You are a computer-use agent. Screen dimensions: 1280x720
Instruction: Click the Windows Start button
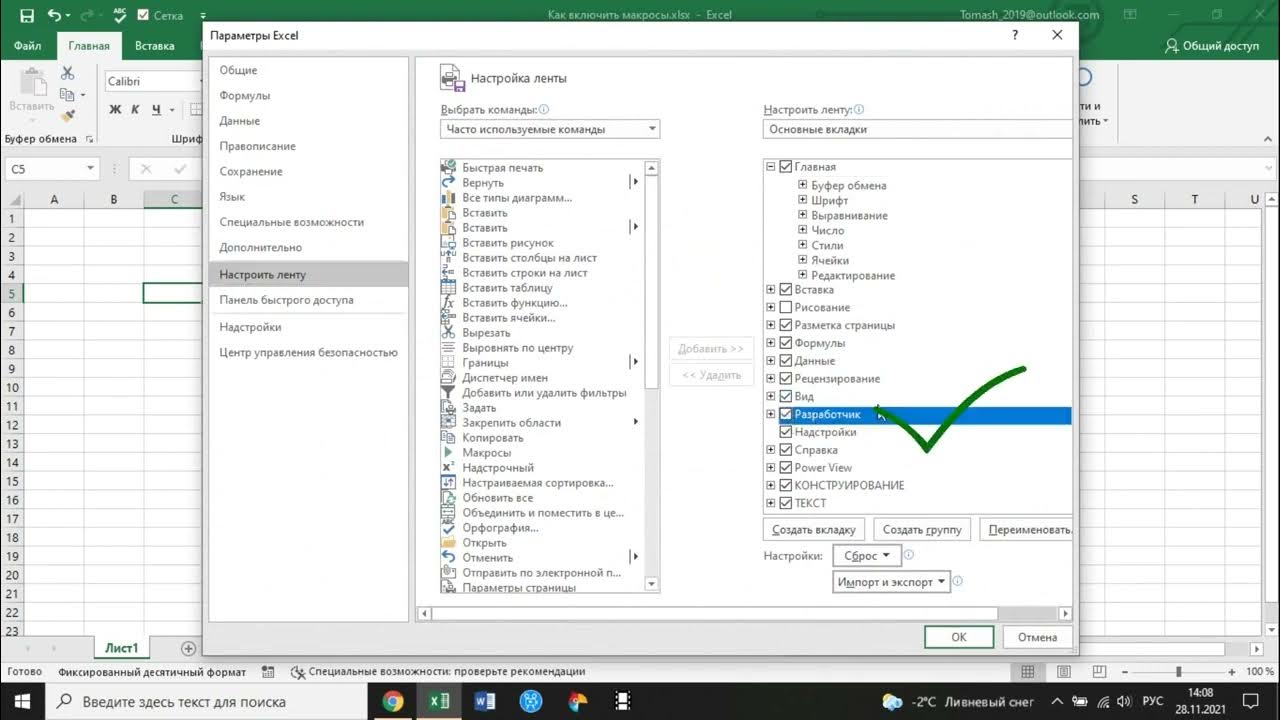coord(22,701)
